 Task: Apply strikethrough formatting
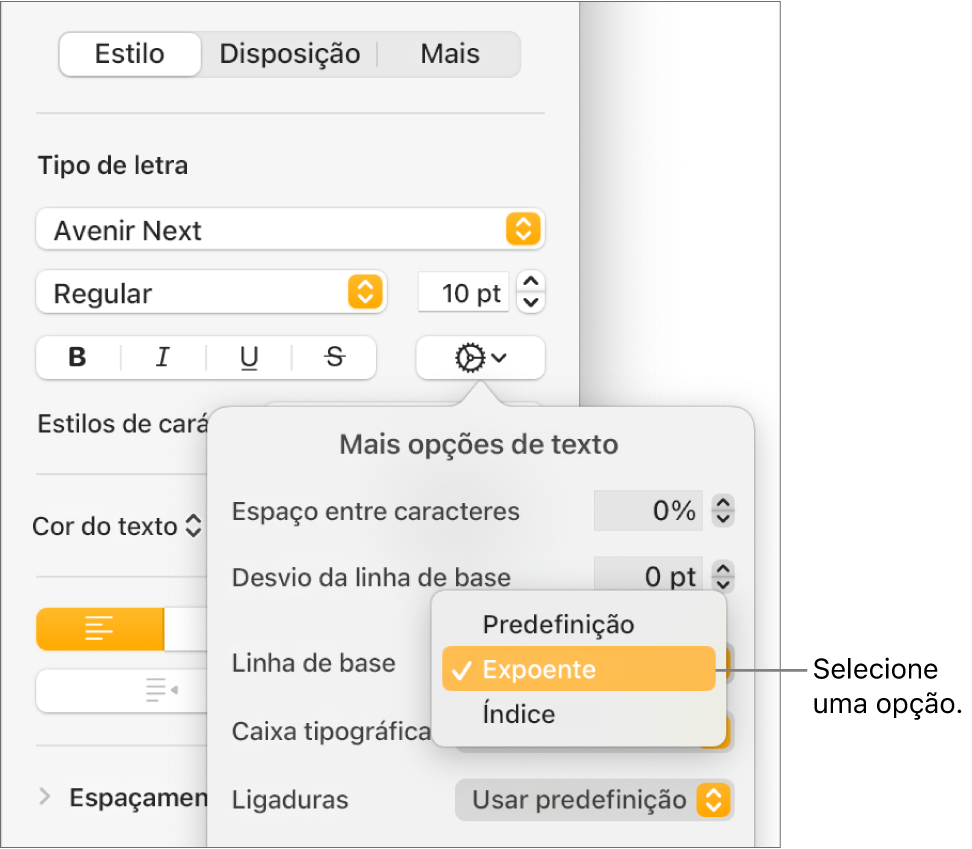pyautogui.click(x=334, y=358)
